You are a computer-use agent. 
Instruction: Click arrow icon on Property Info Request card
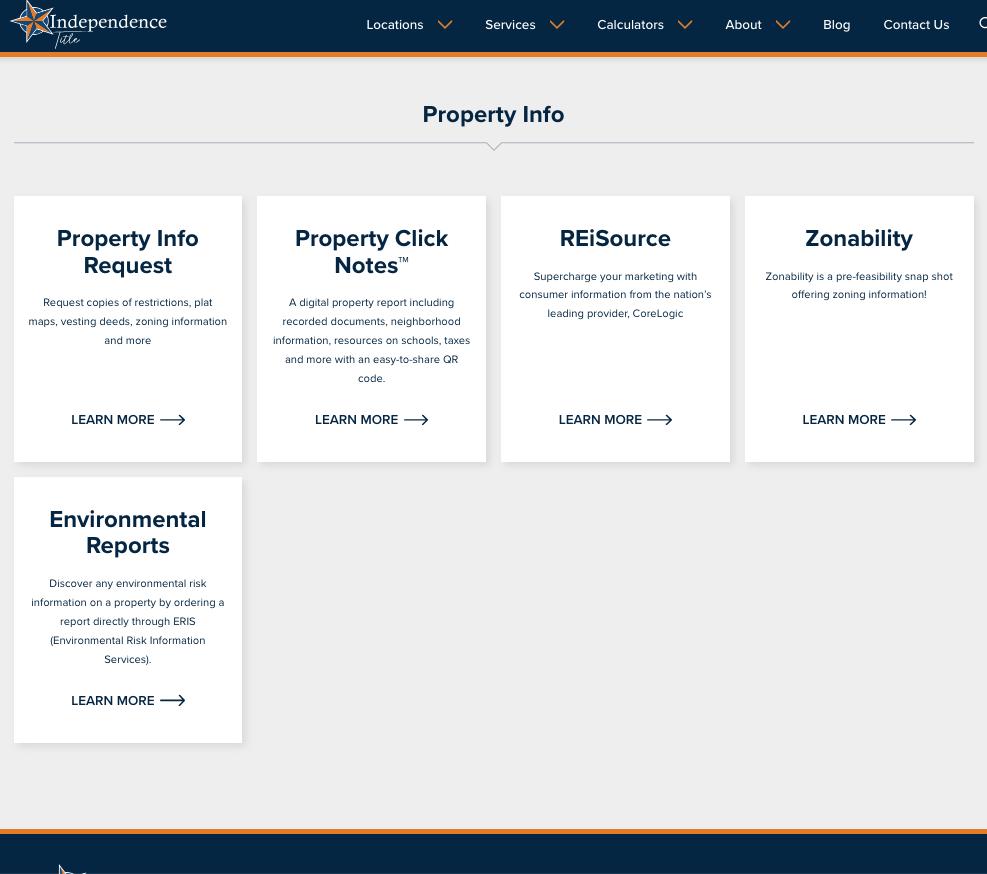172,420
